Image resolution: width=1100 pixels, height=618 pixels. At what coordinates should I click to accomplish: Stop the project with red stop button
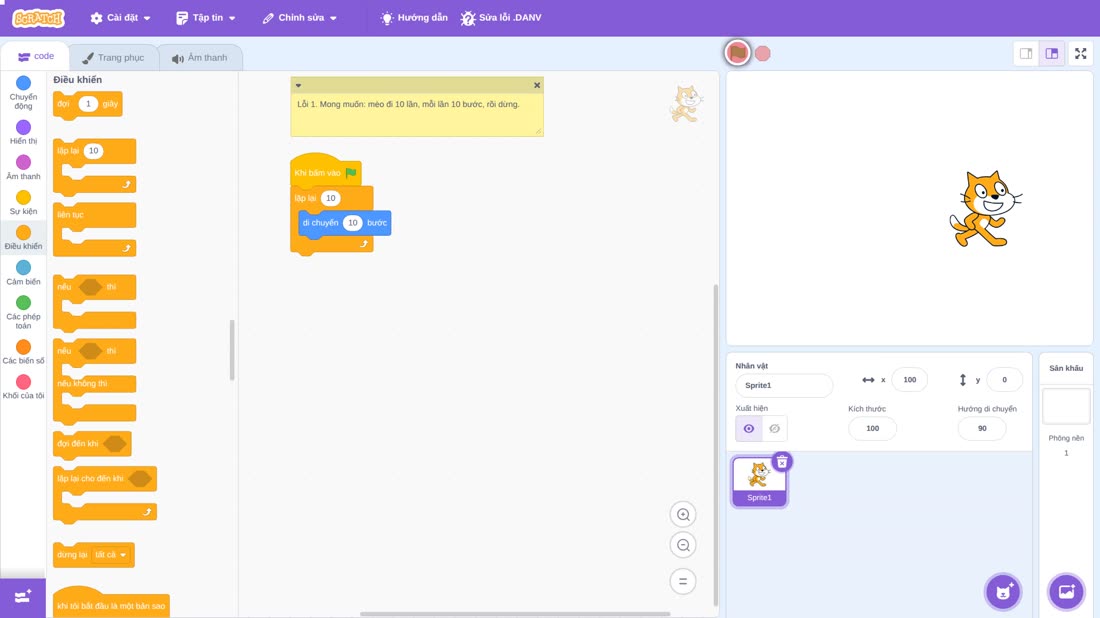(x=763, y=53)
